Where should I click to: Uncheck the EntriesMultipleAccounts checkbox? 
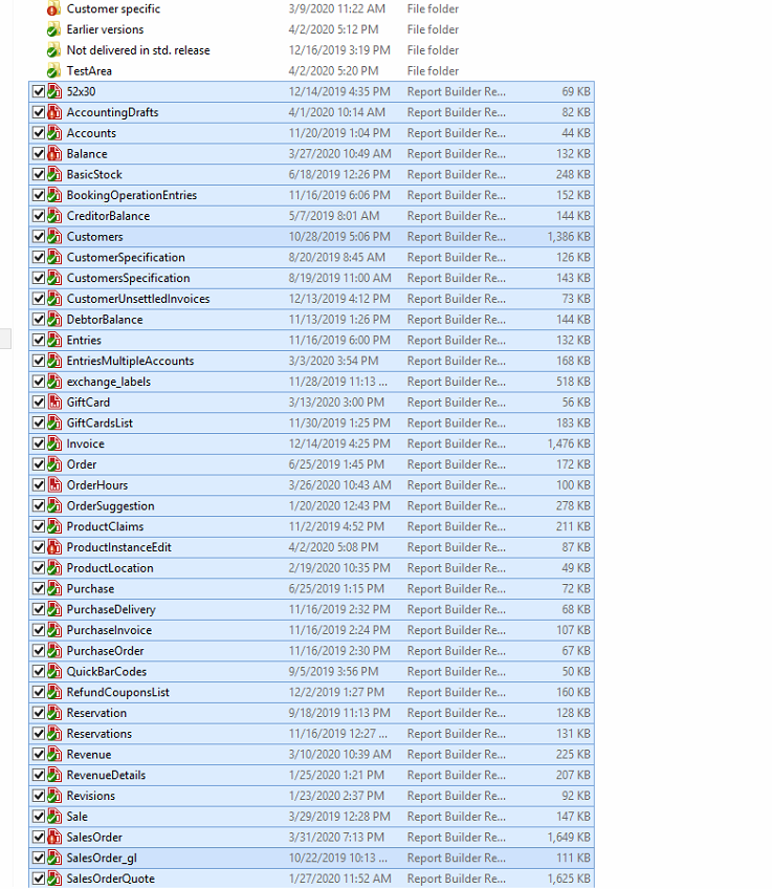pos(39,361)
